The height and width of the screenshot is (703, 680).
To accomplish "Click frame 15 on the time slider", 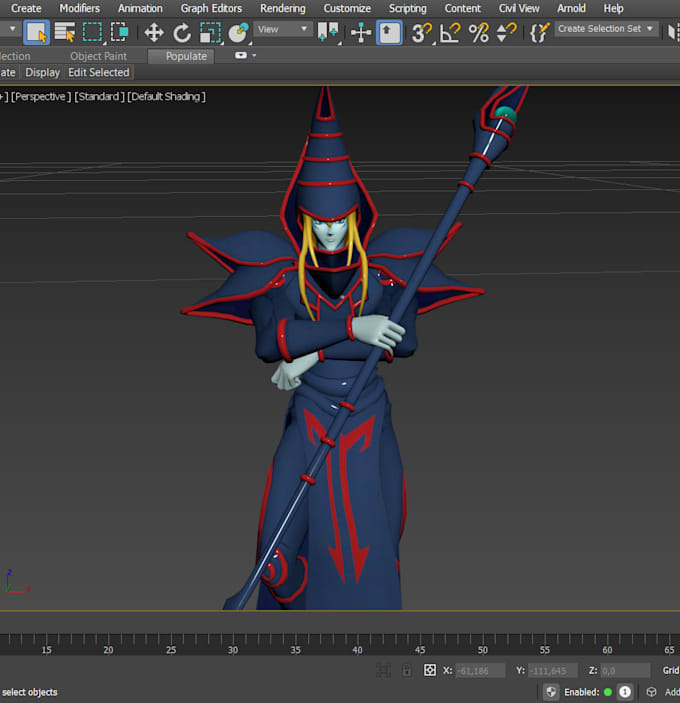I will click(x=46, y=650).
